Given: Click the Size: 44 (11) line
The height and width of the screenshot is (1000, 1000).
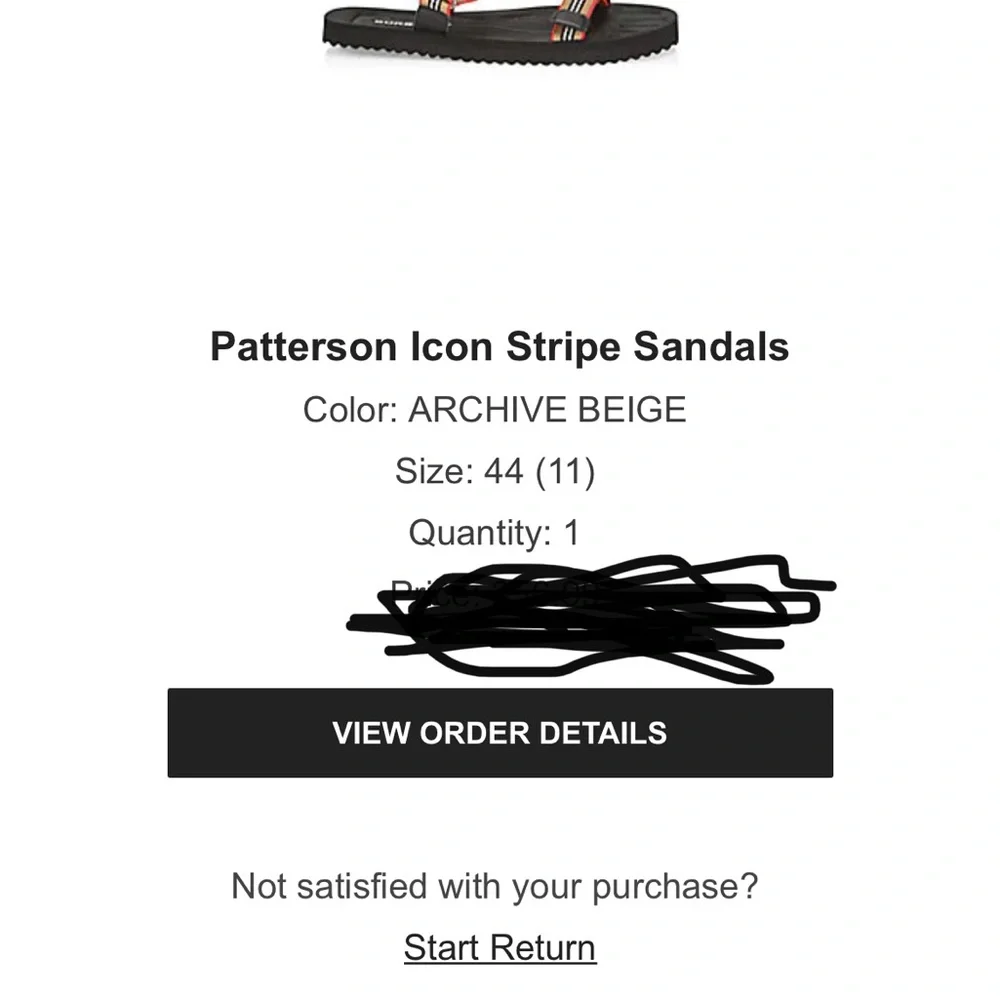Looking at the screenshot, I should pyautogui.click(x=498, y=471).
